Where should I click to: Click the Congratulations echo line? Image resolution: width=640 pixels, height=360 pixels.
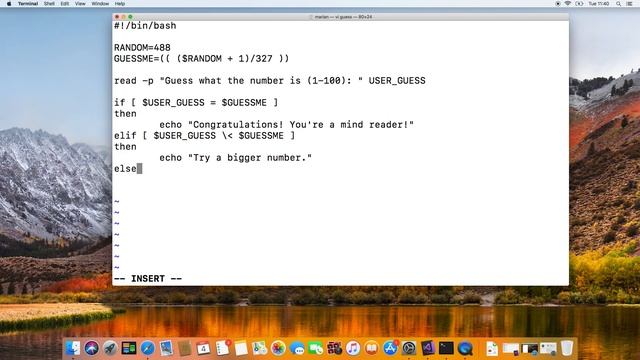click(x=287, y=124)
